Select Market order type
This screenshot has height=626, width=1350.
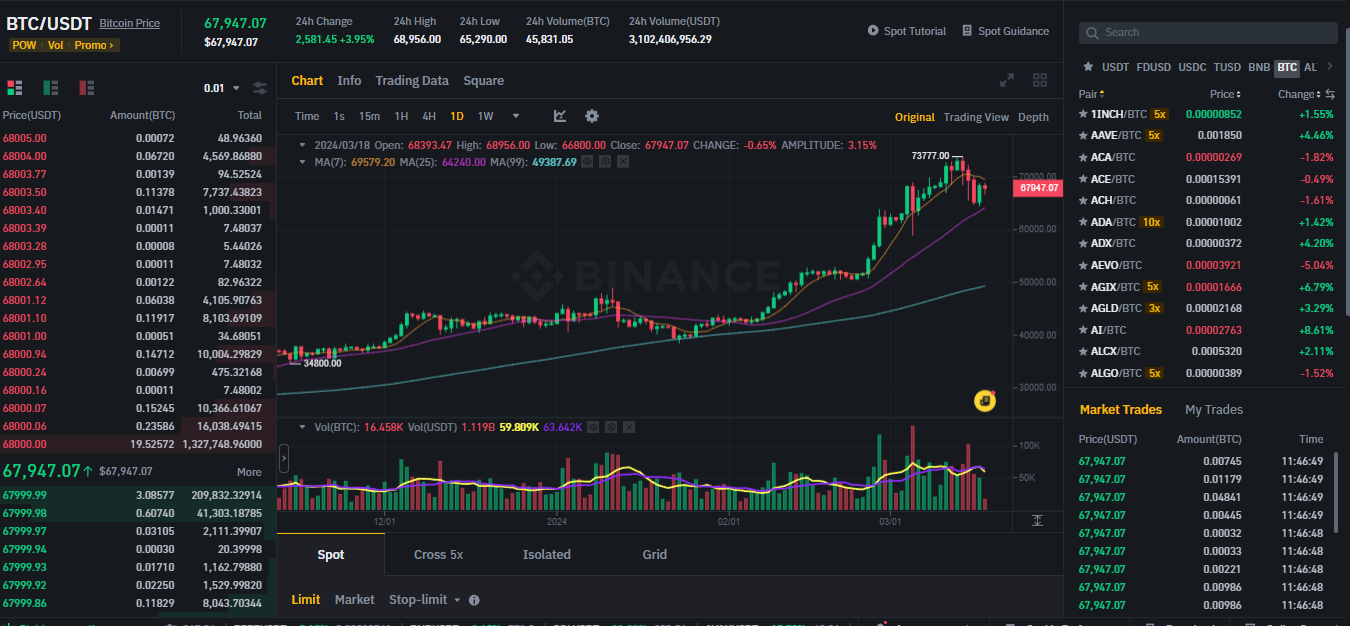coord(354,599)
